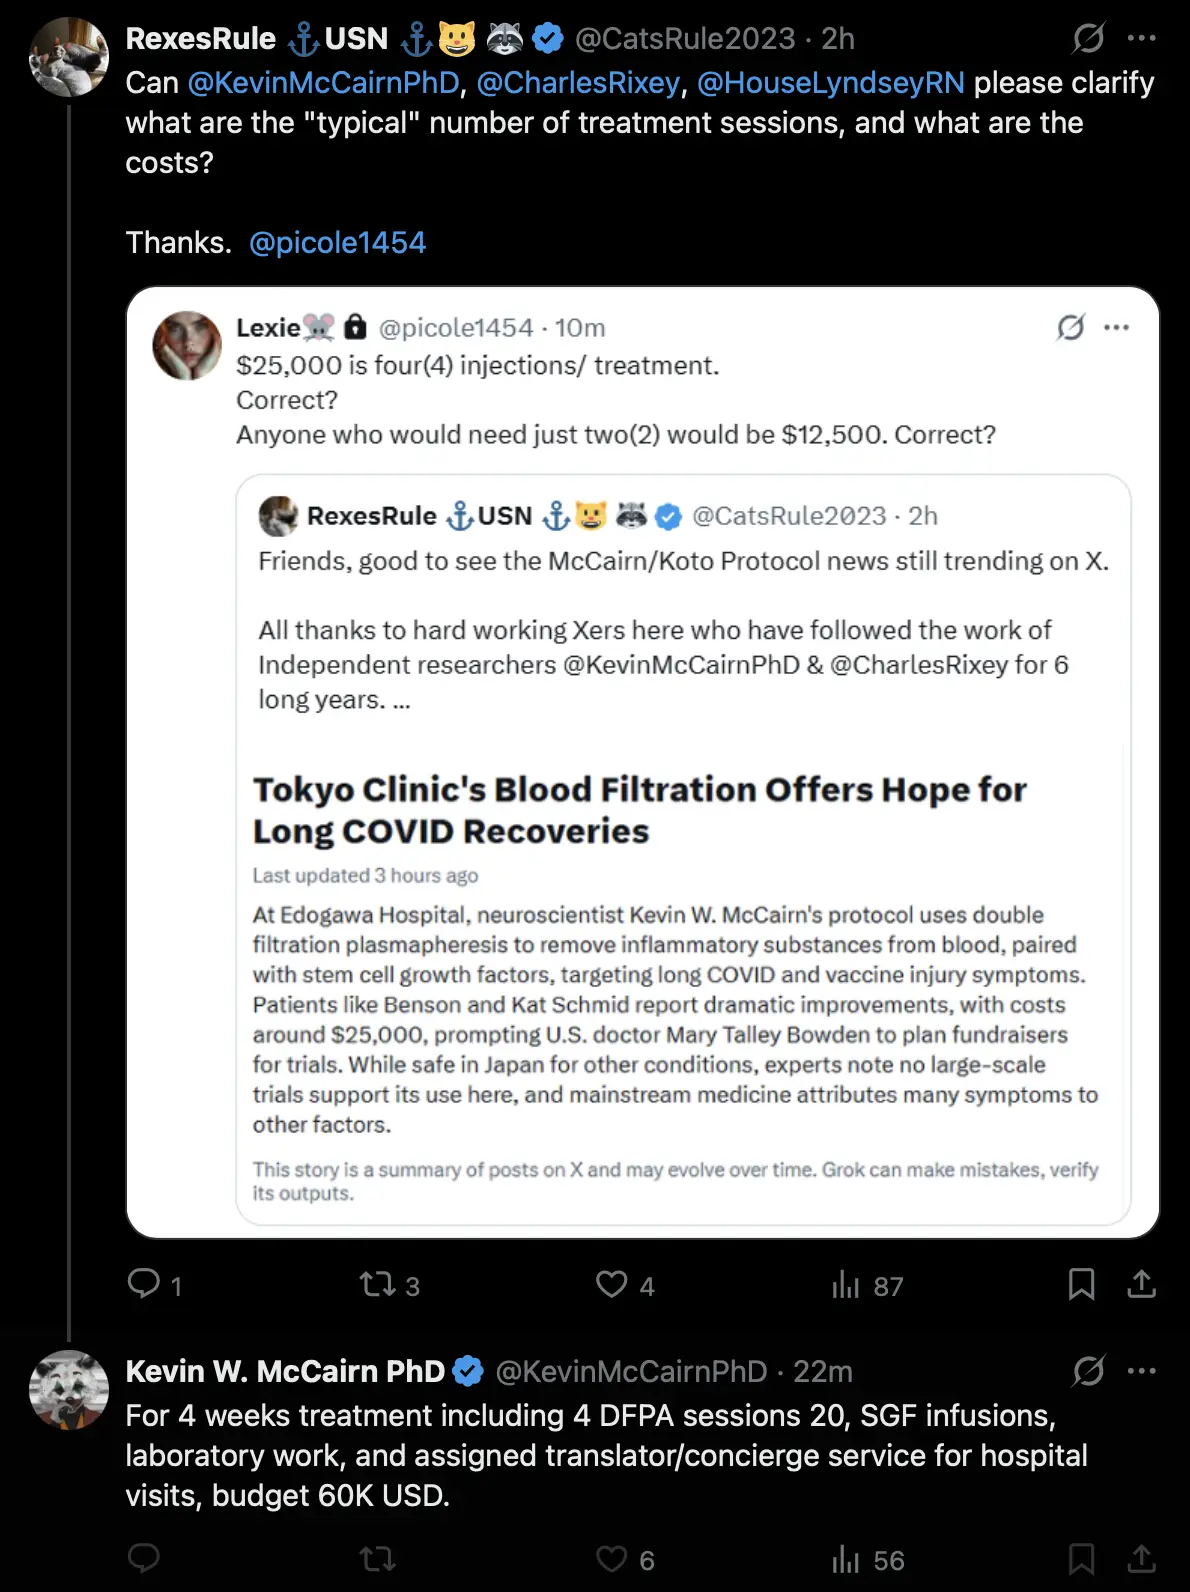This screenshot has width=1190, height=1592.
Task: Open Tokyo Clinic's Blood Filtration story headline
Action: coord(640,810)
